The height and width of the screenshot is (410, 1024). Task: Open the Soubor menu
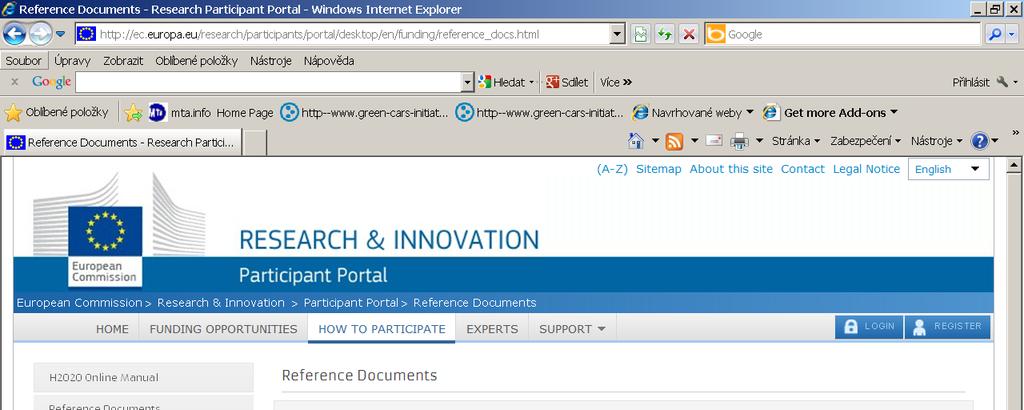click(24, 61)
